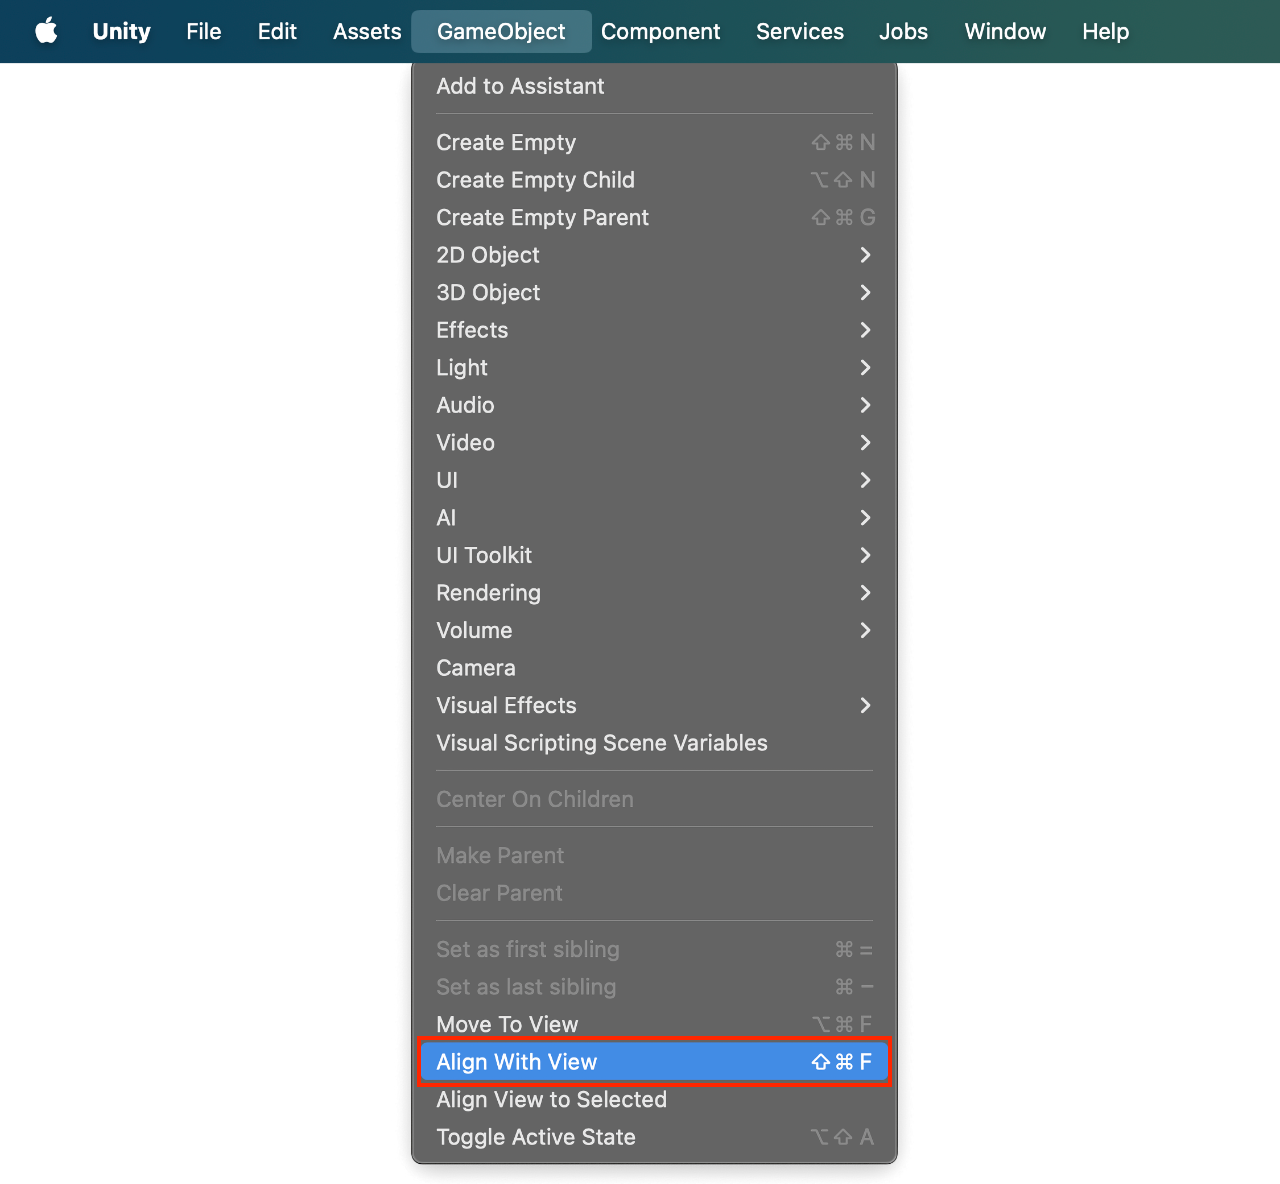Viewport: 1280px width, 1184px height.
Task: Open the Help menu
Action: tap(1105, 31)
